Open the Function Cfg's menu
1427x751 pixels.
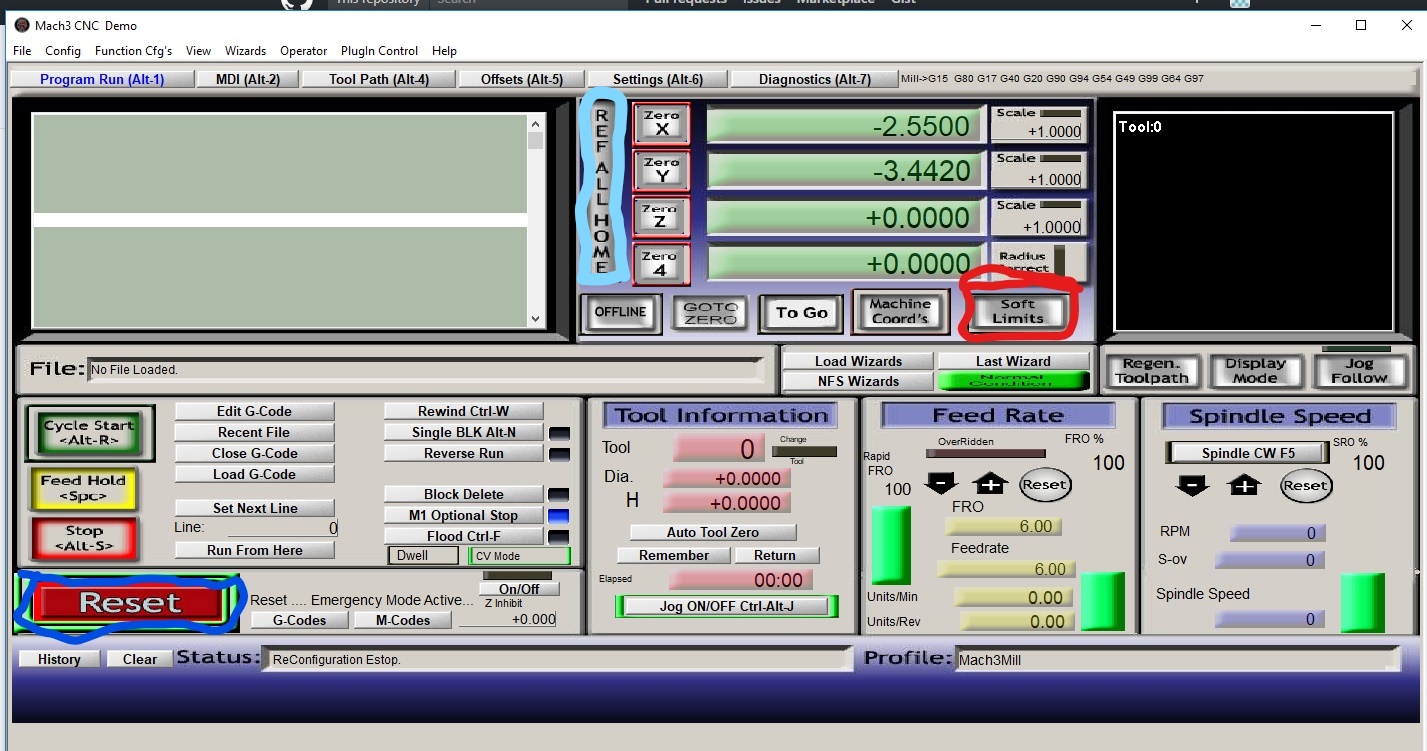click(x=133, y=50)
